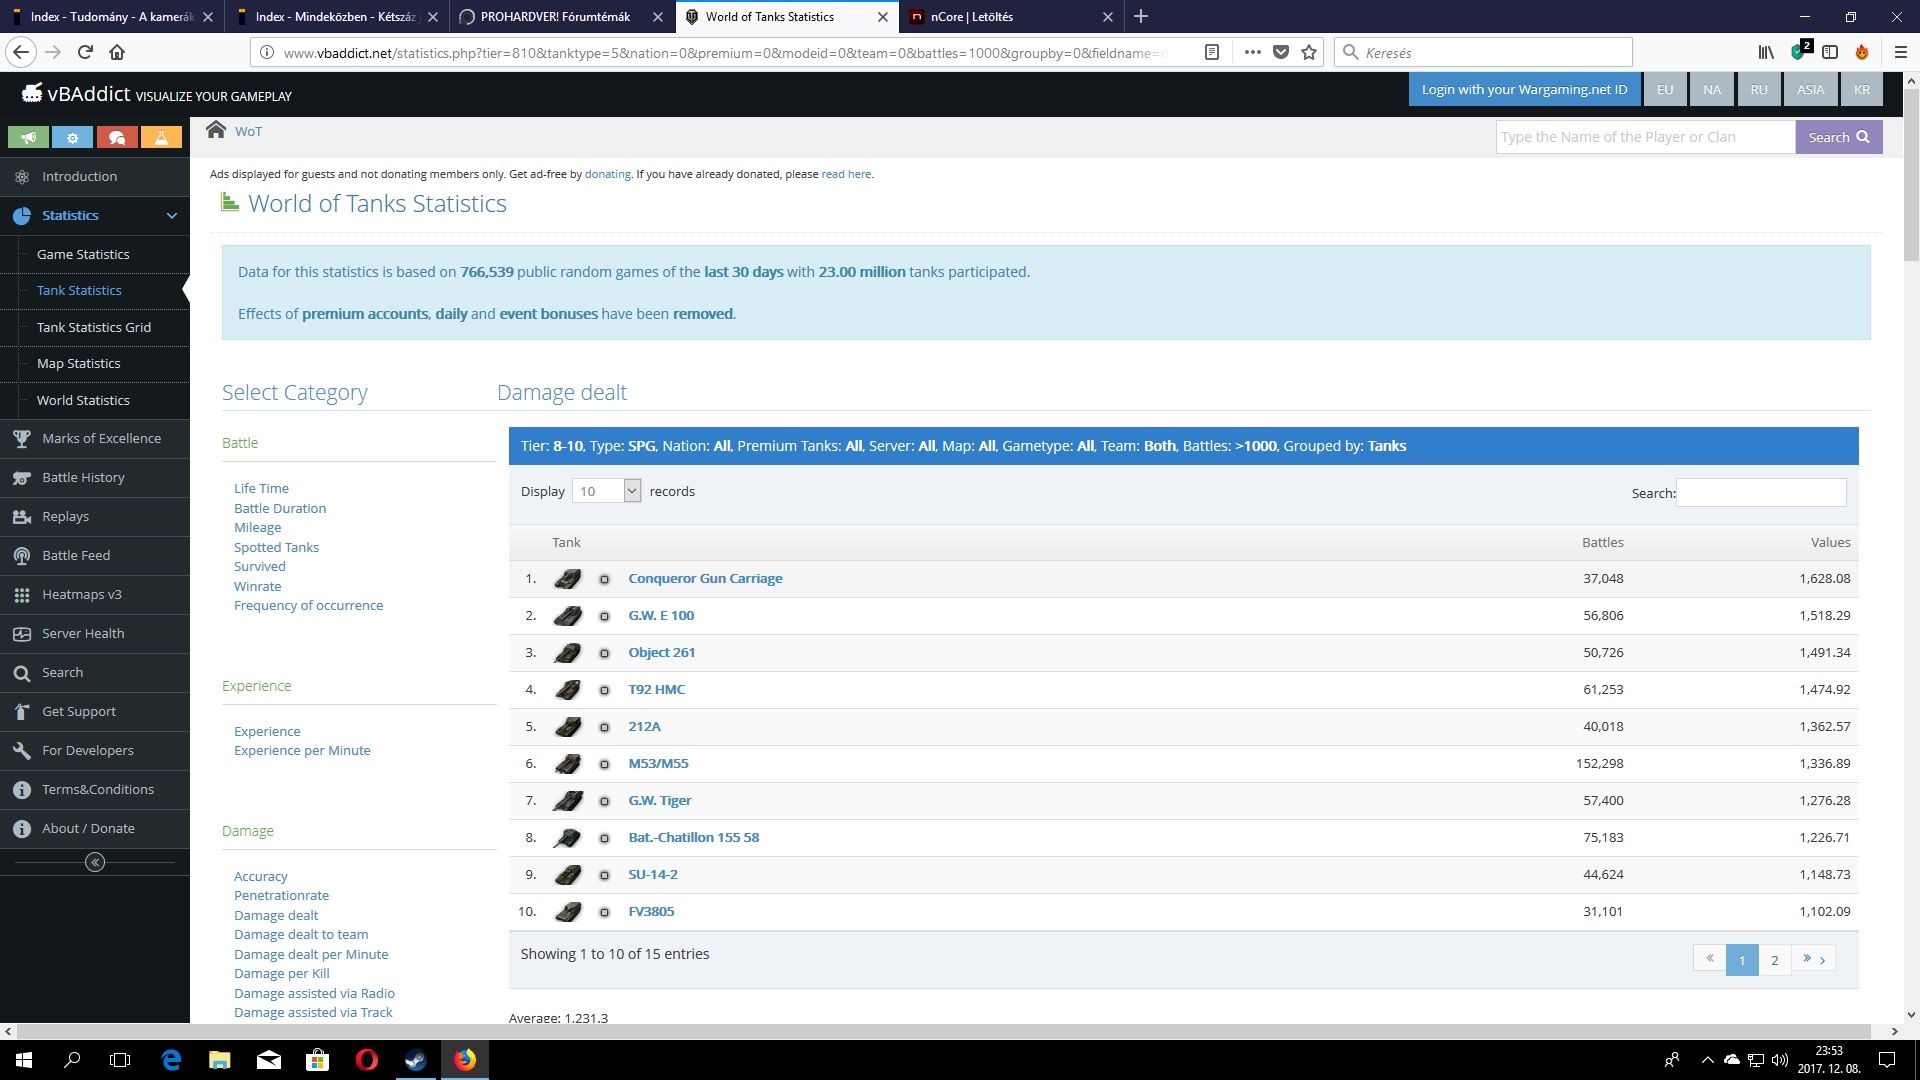Open the Firefox library icon
Screen dimensions: 1920x1080
click(1766, 52)
